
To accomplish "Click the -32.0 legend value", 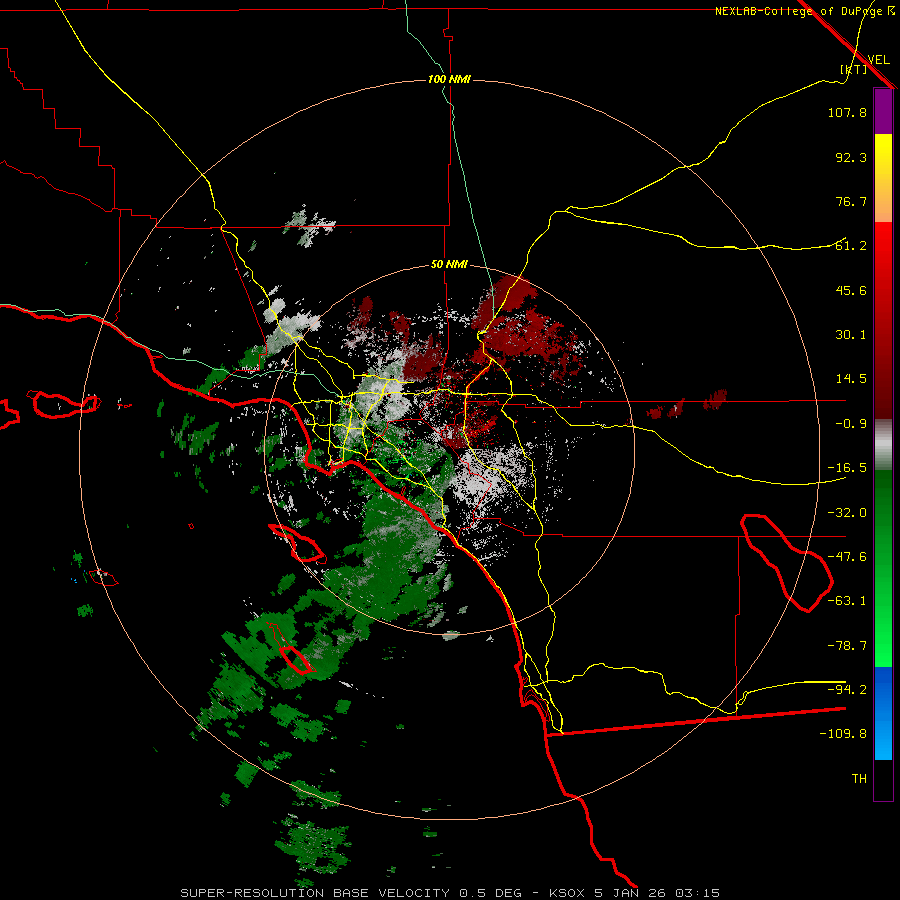I will 847,513.
